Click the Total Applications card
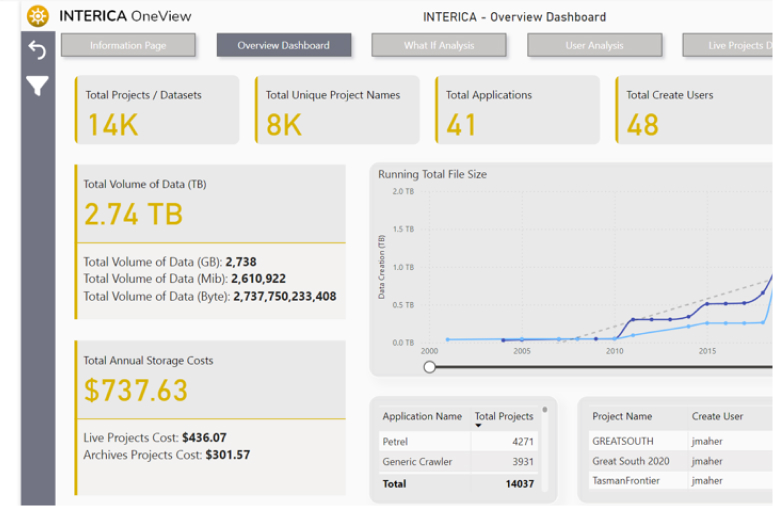This screenshot has height=506, width=773. coord(517,110)
